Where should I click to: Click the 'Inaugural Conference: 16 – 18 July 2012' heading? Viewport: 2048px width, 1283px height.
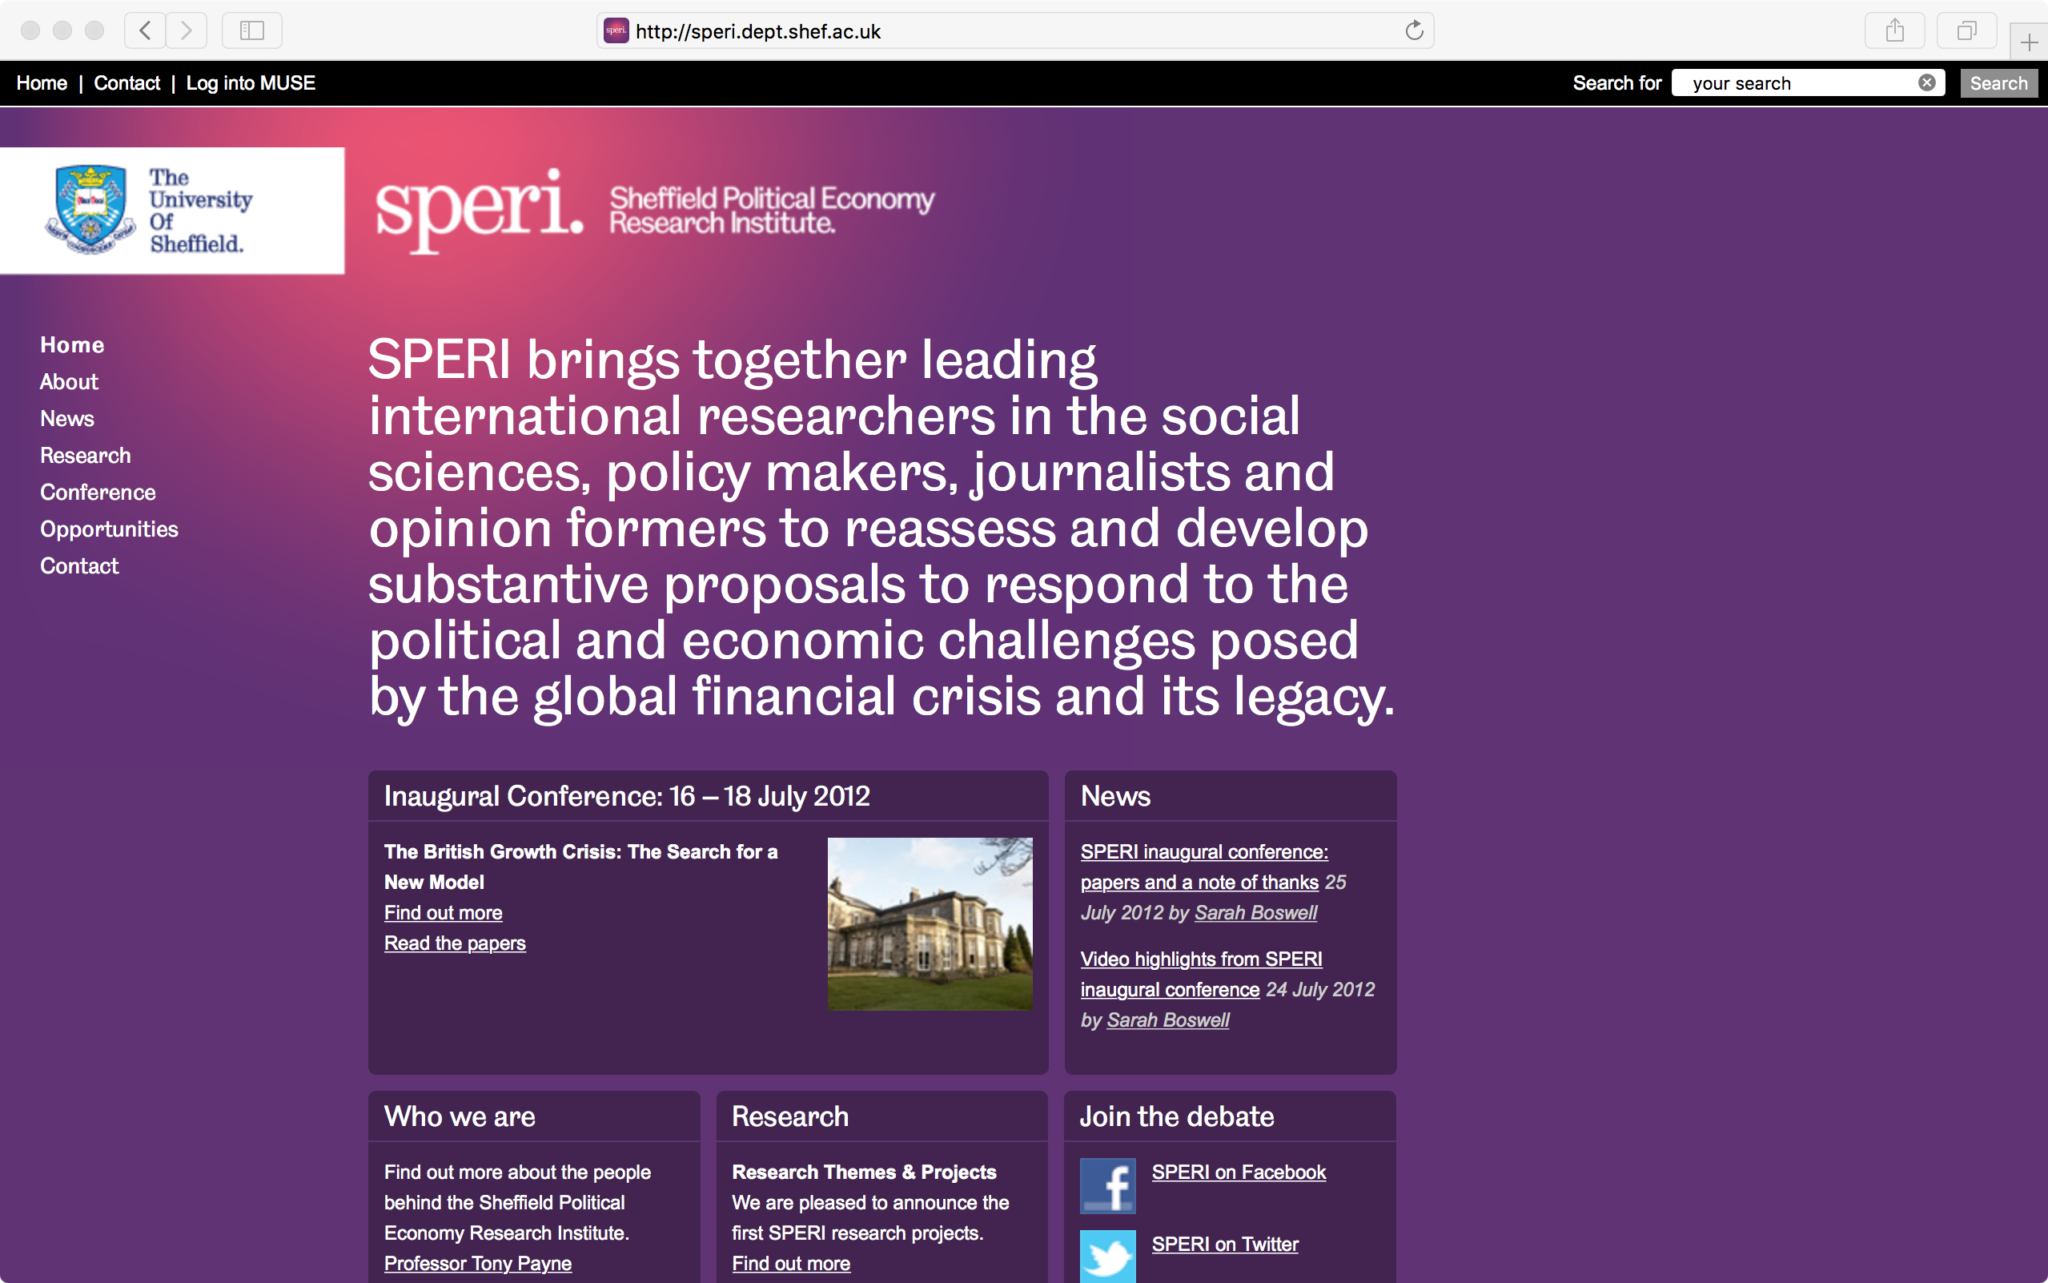click(x=627, y=796)
